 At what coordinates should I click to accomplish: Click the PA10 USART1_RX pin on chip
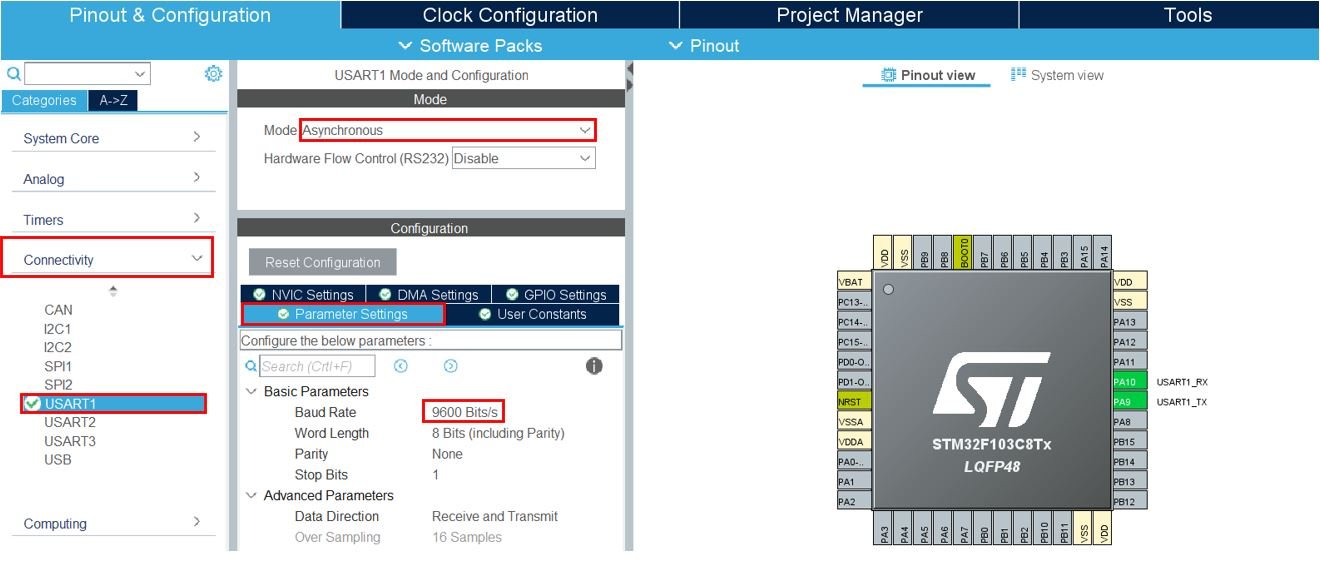click(x=1129, y=382)
